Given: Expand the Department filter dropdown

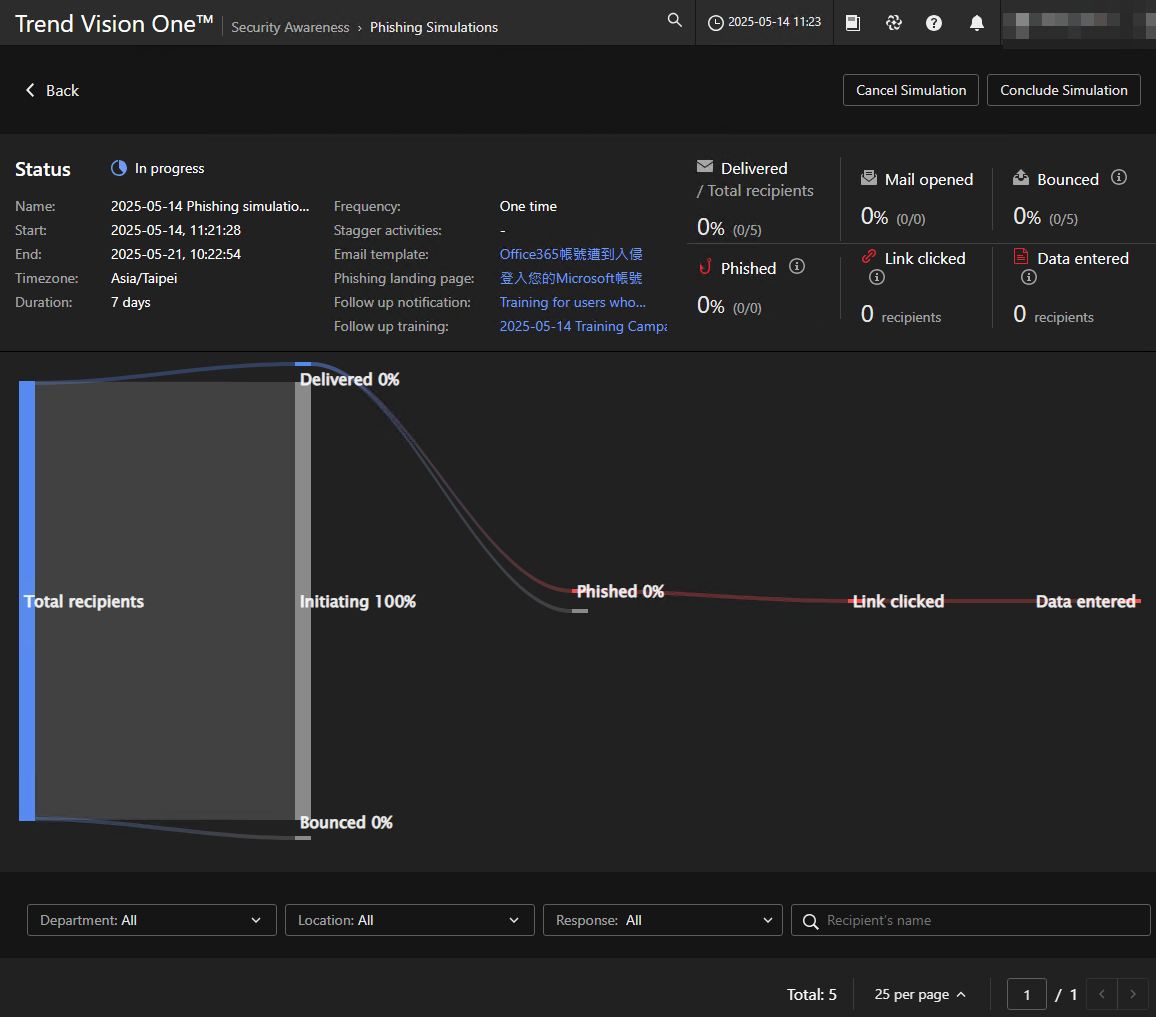Looking at the screenshot, I should [x=151, y=920].
